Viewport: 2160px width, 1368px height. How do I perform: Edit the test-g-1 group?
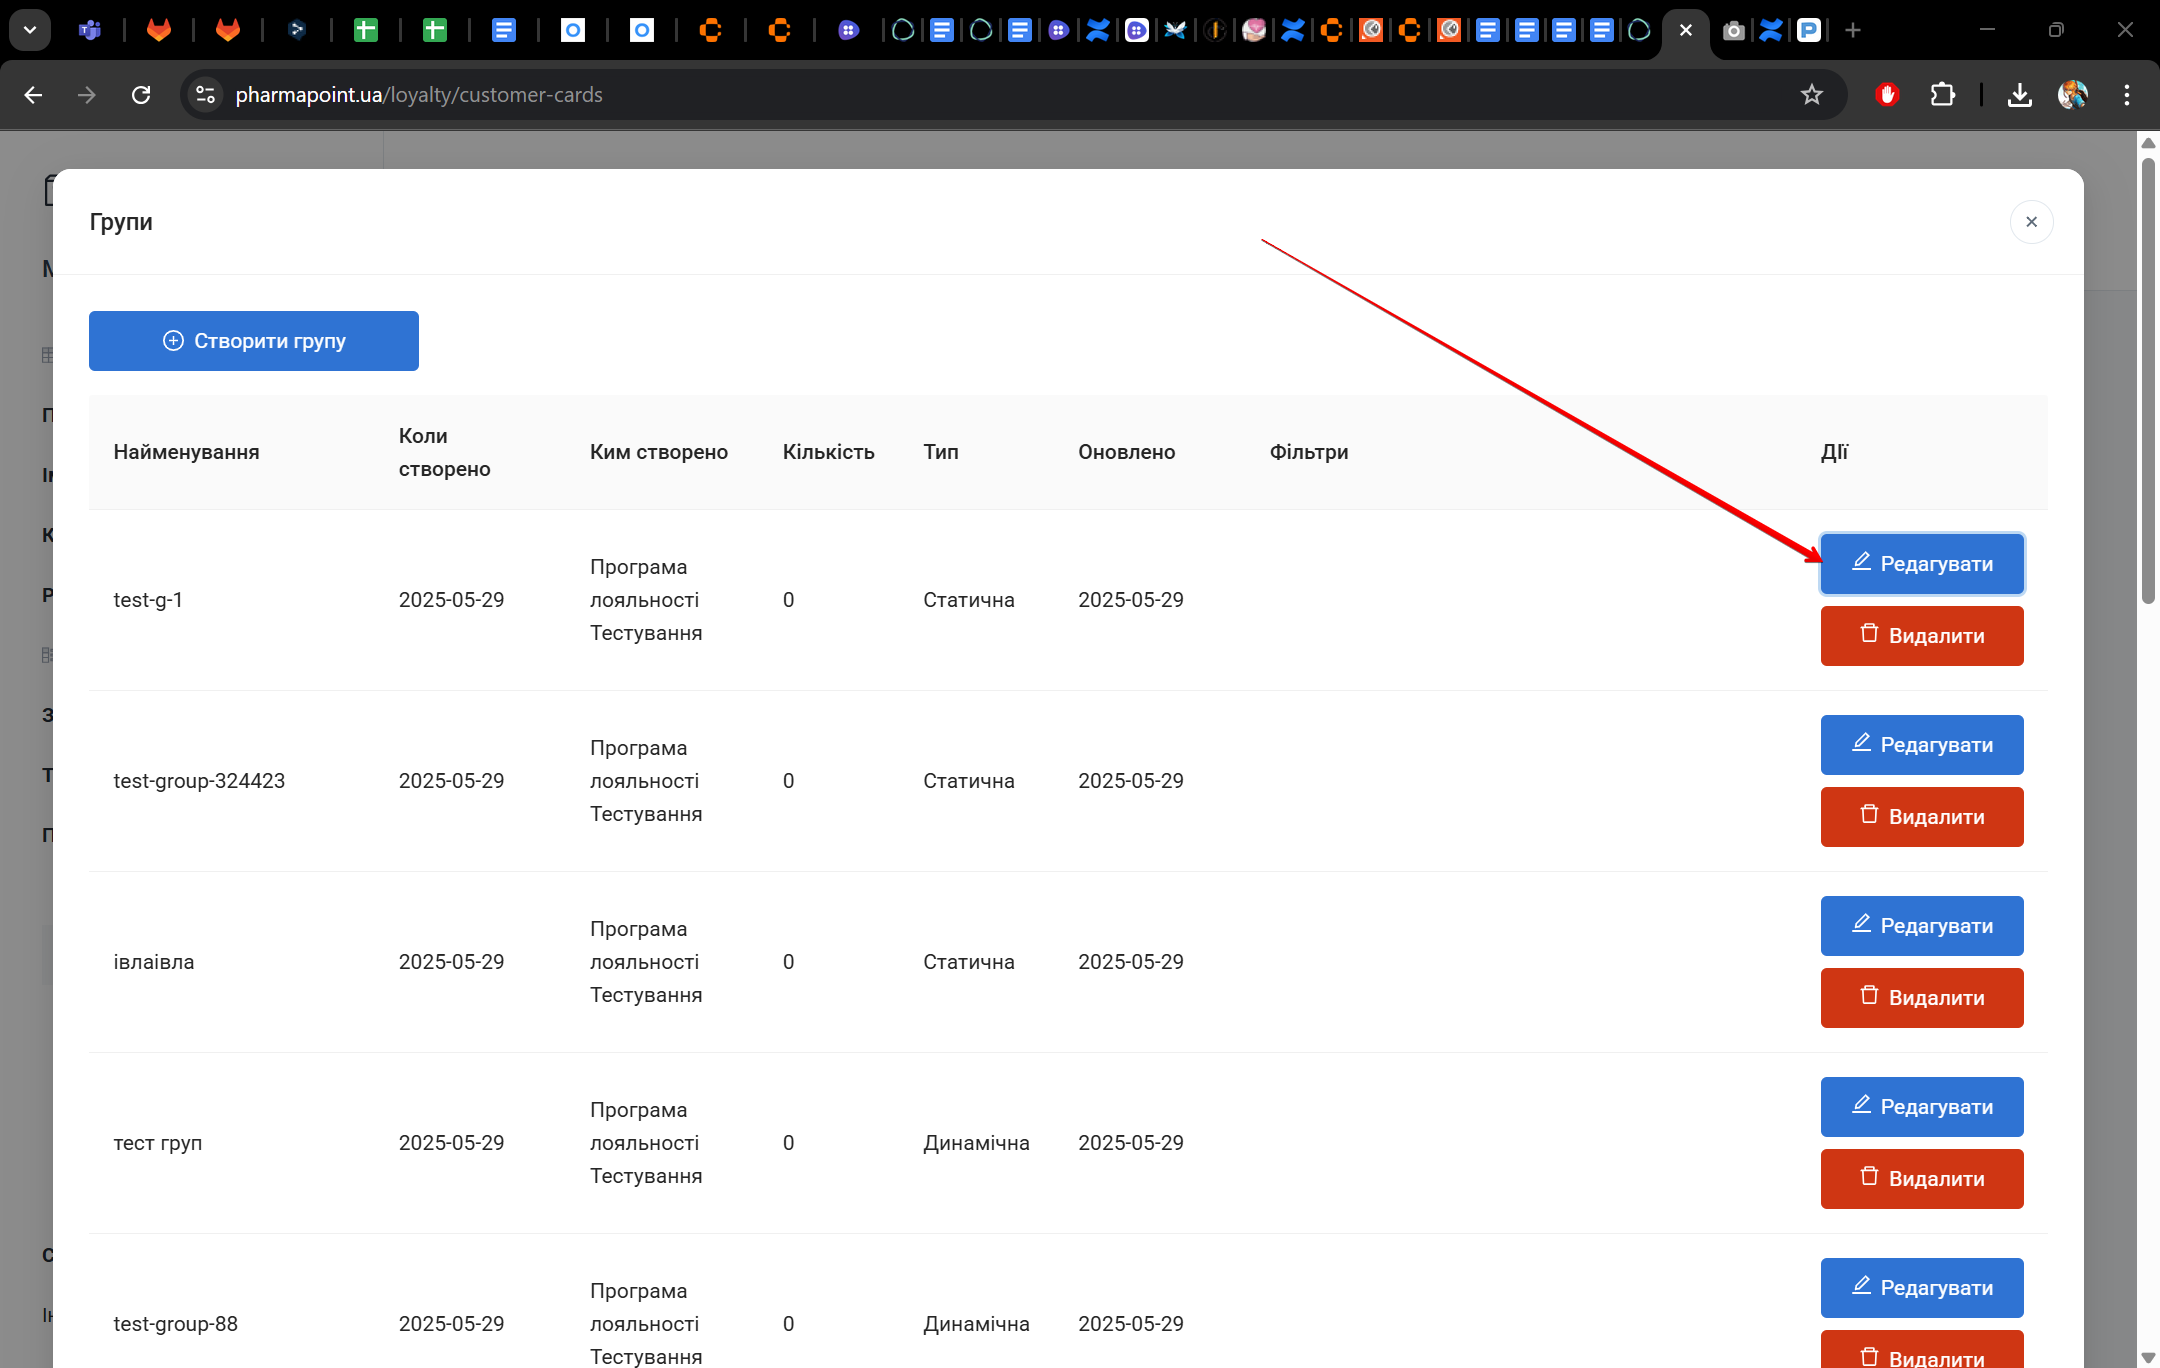point(1921,564)
